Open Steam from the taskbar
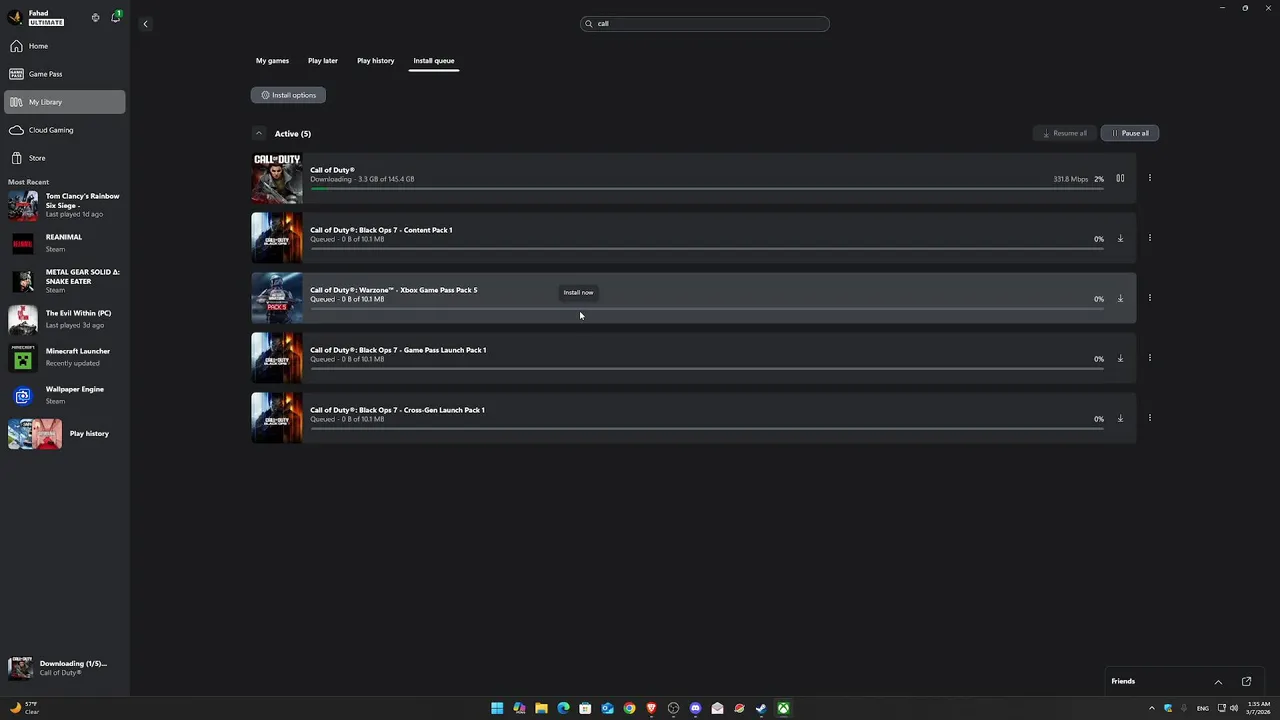 pos(761,708)
